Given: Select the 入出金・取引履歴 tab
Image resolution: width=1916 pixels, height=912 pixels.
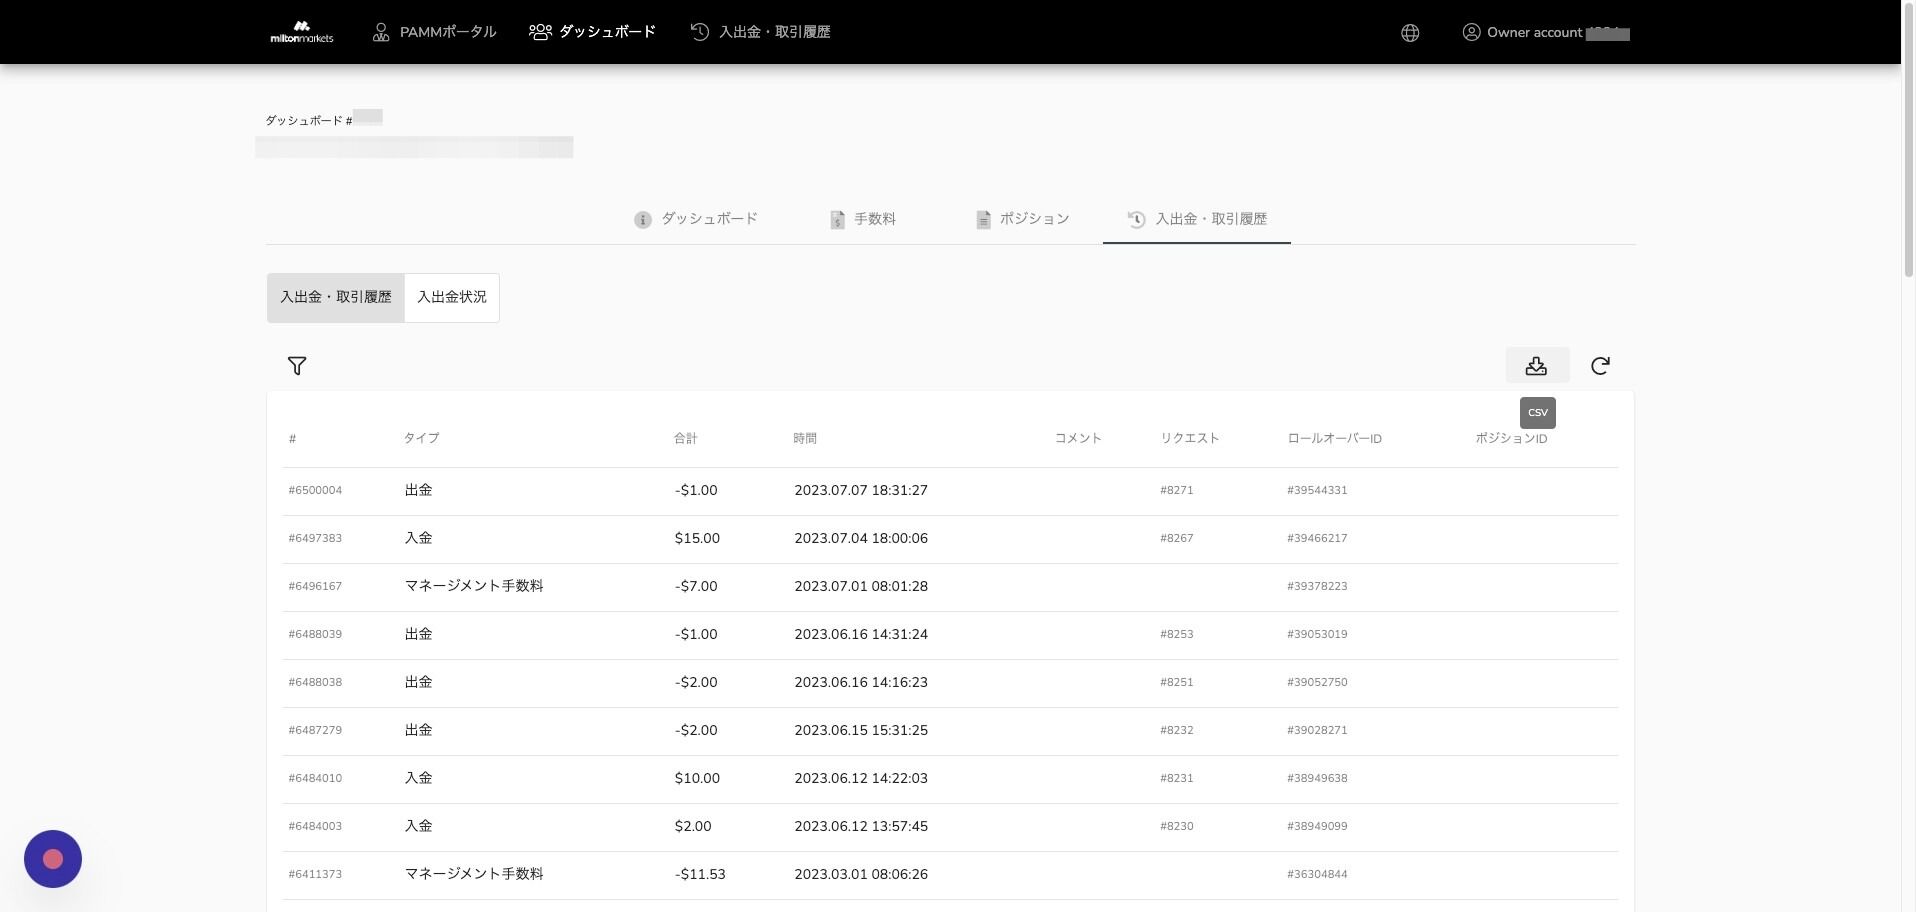Looking at the screenshot, I should coord(1197,219).
